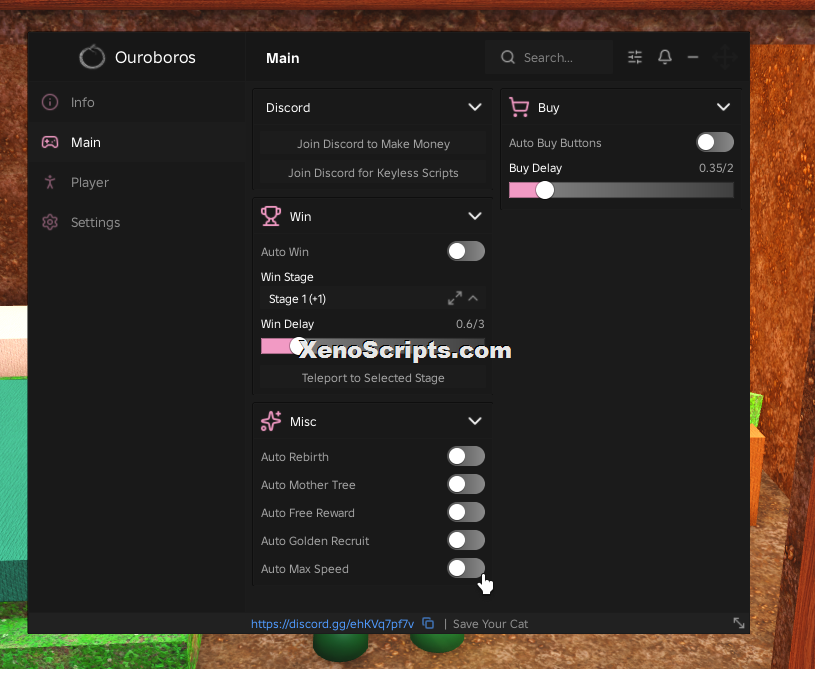Collapse the Win section chevron

point(475,216)
